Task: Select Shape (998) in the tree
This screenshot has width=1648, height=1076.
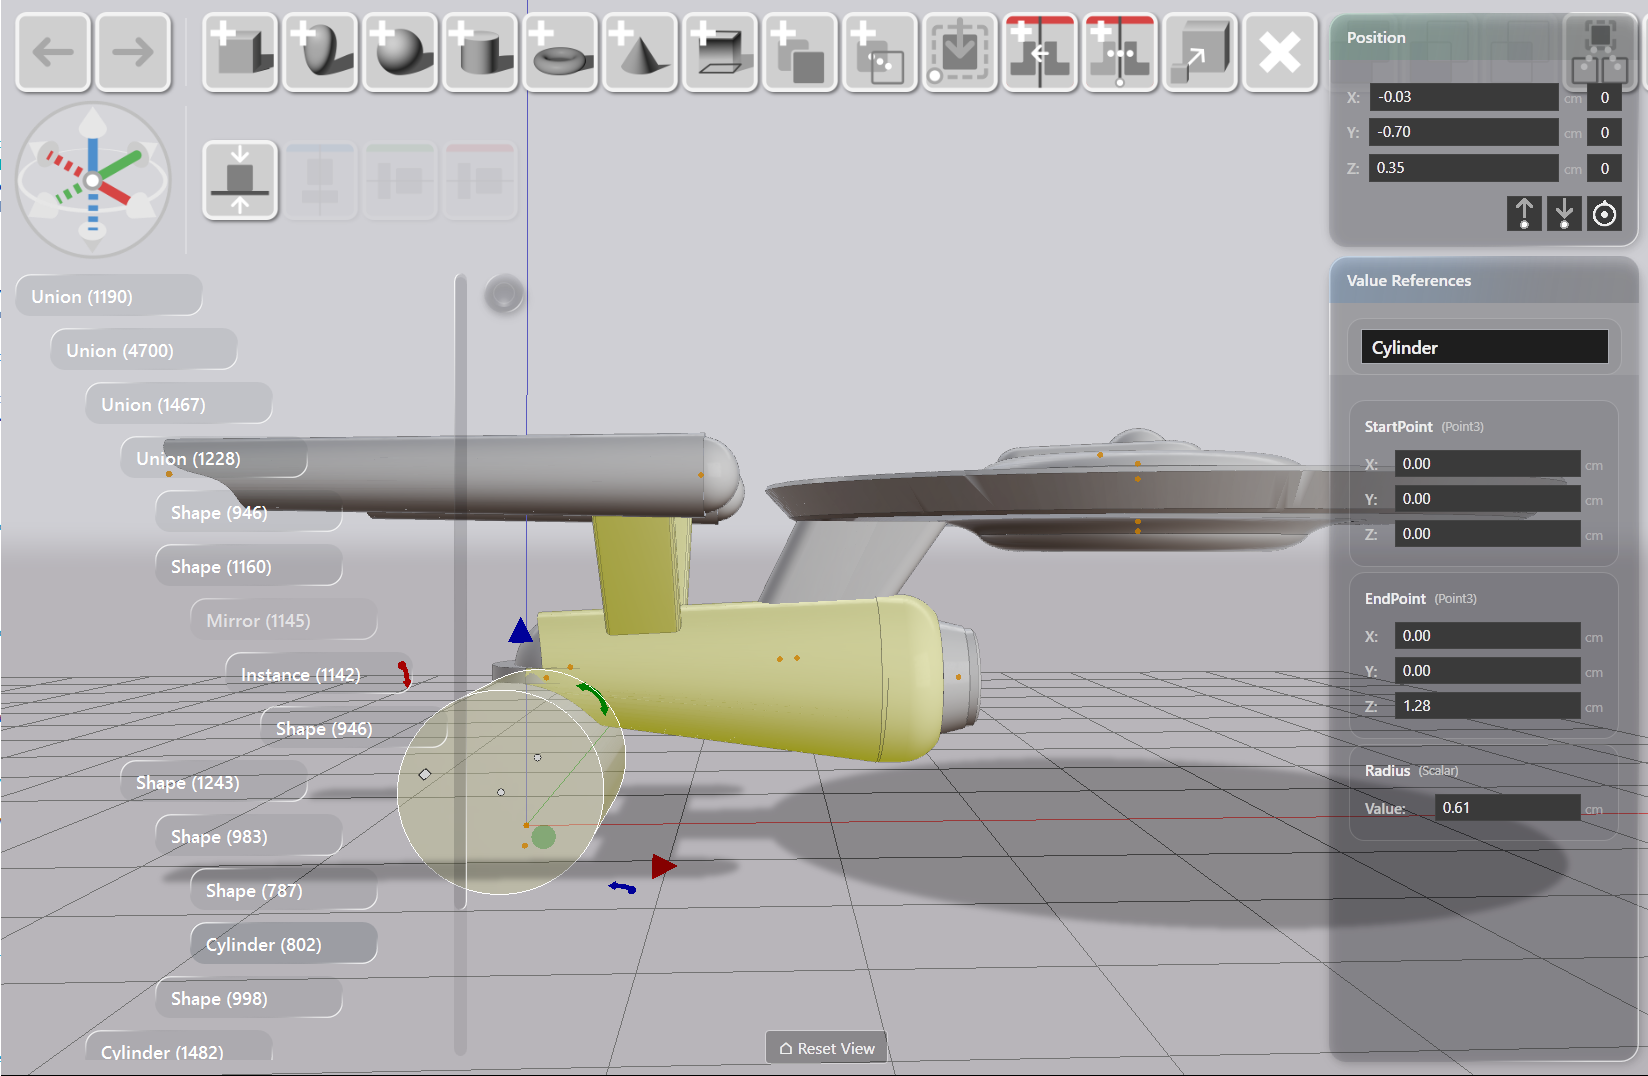Action: click(249, 998)
